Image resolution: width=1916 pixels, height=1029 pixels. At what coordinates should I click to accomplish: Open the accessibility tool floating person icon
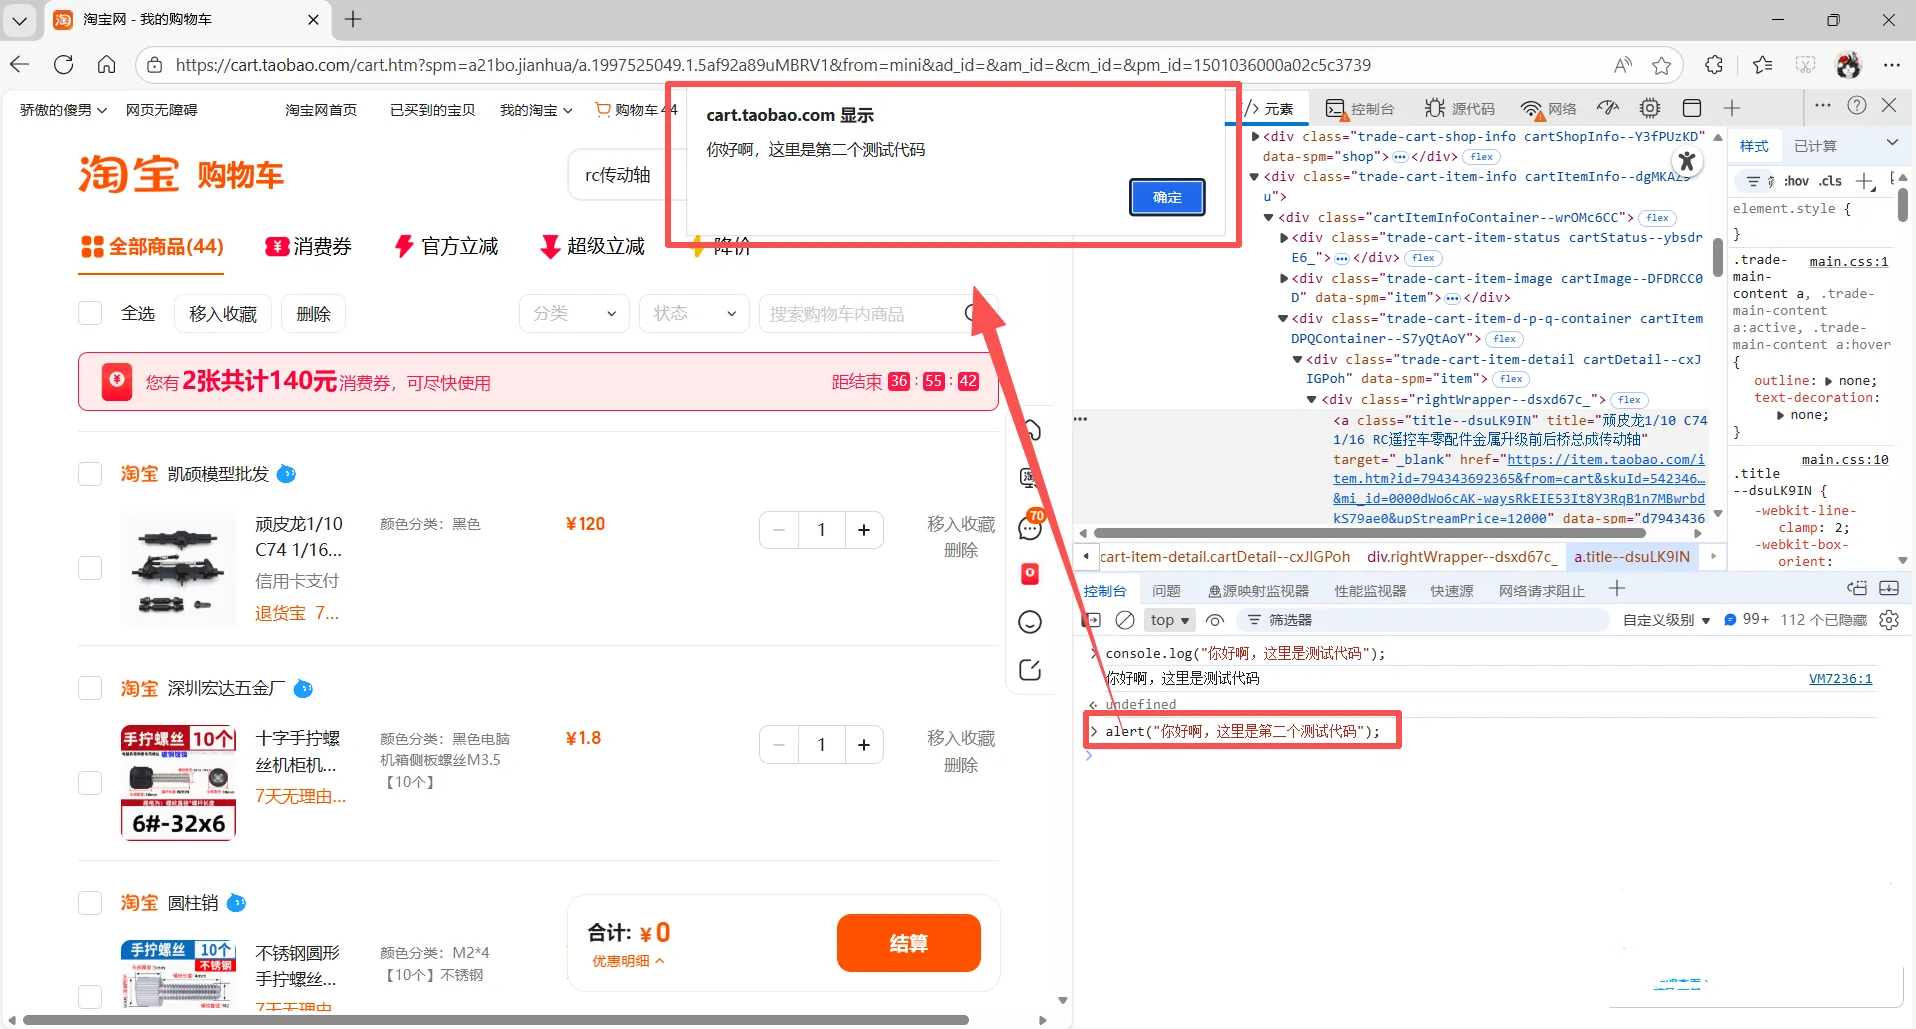[x=1686, y=160]
